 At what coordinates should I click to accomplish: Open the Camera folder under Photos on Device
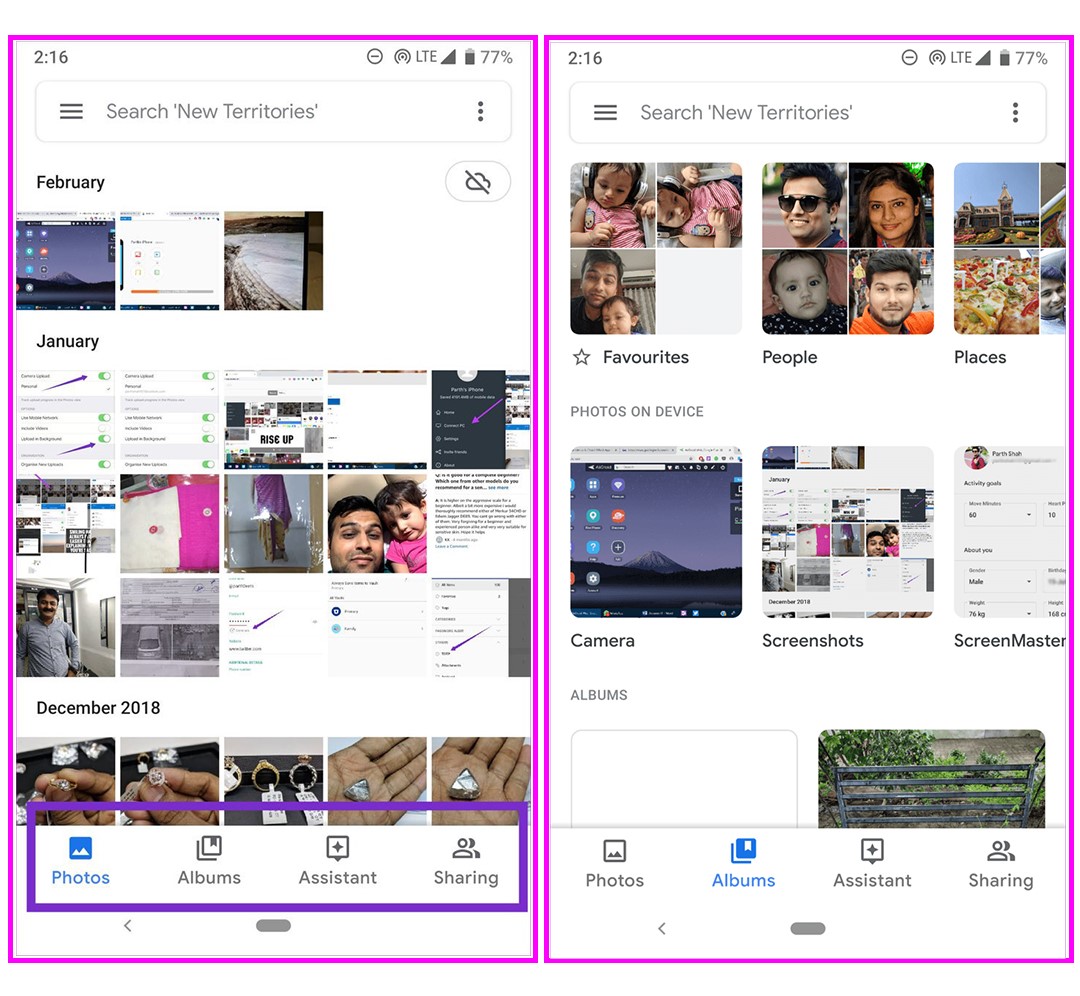point(656,532)
